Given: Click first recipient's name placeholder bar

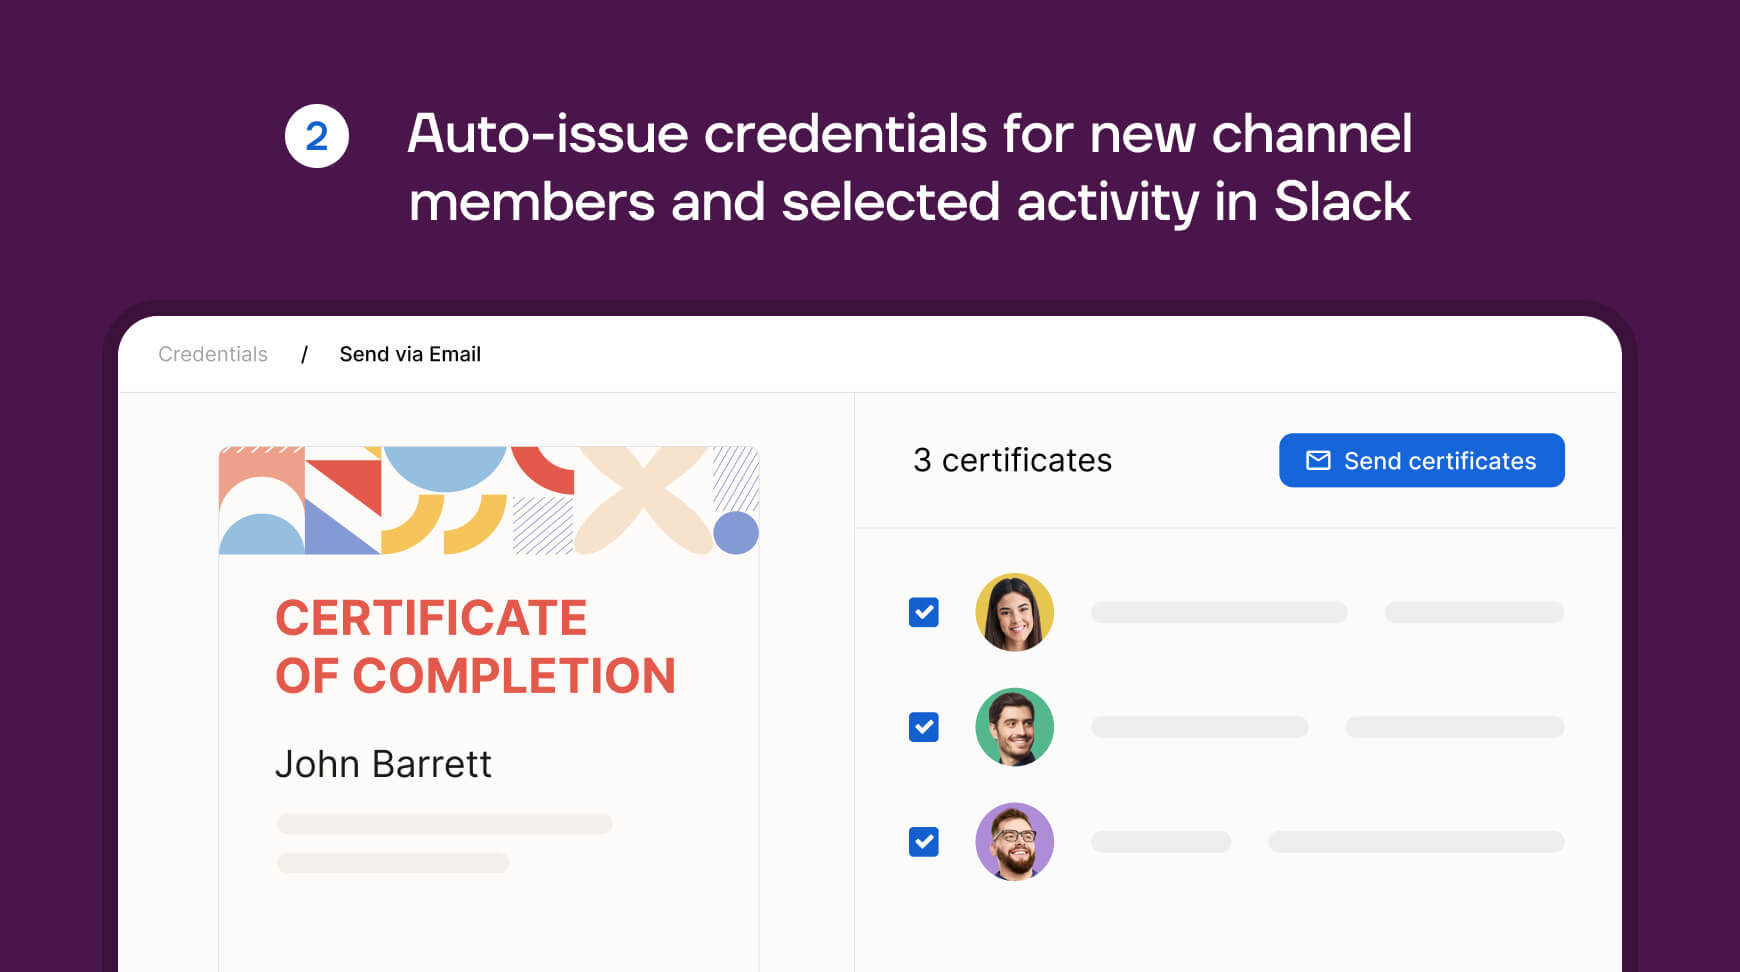Looking at the screenshot, I should pos(1219,612).
